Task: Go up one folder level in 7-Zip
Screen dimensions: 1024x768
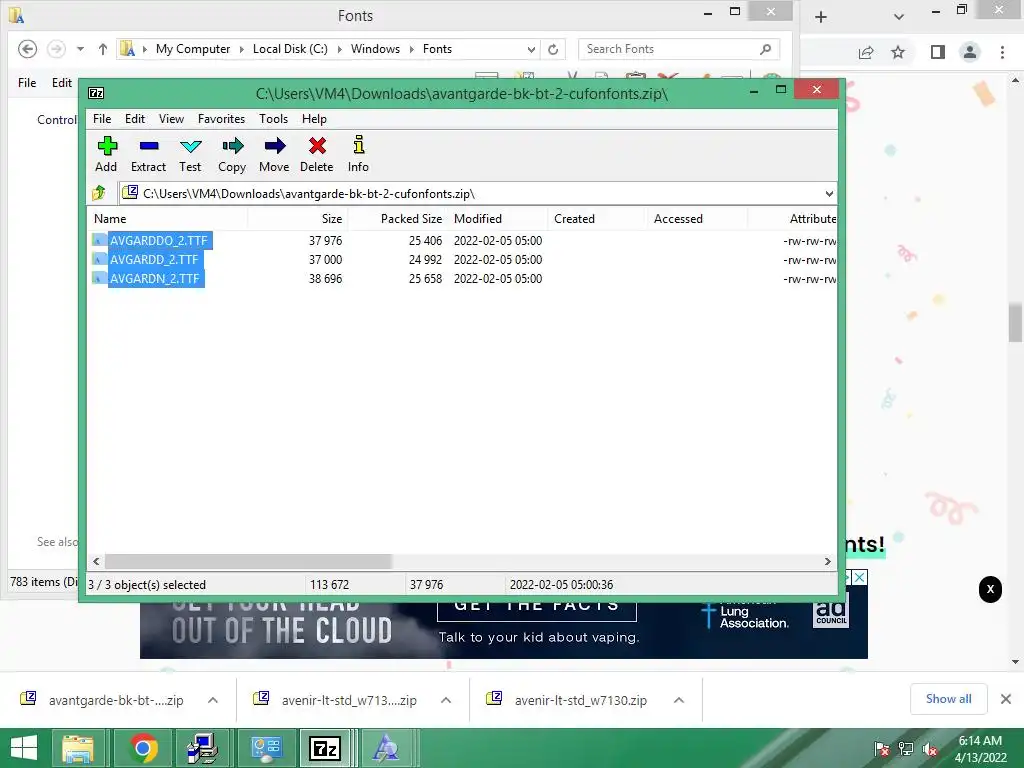Action: [99, 193]
